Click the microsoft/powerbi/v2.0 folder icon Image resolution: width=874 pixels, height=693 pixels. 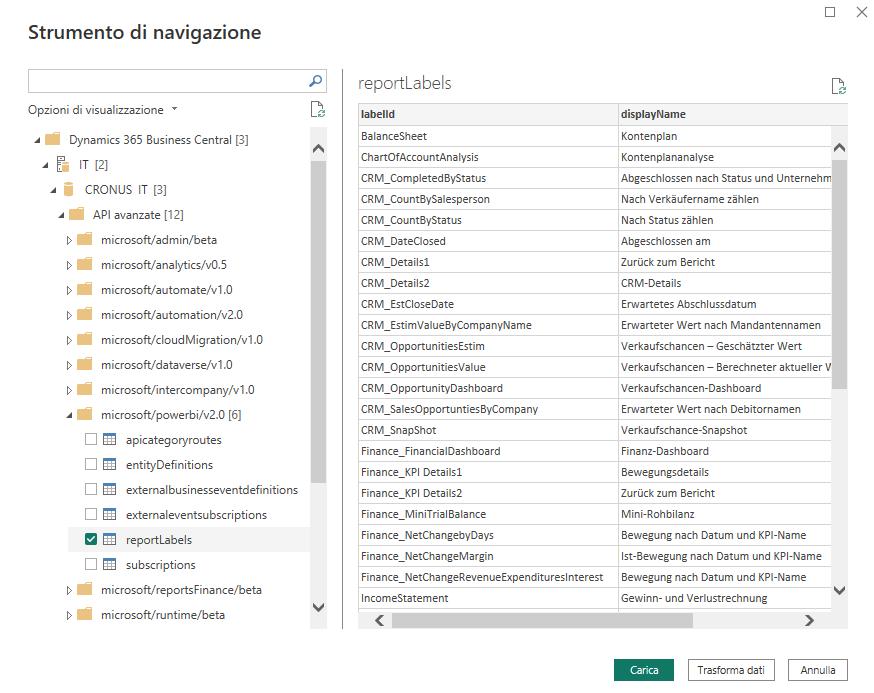(85, 414)
